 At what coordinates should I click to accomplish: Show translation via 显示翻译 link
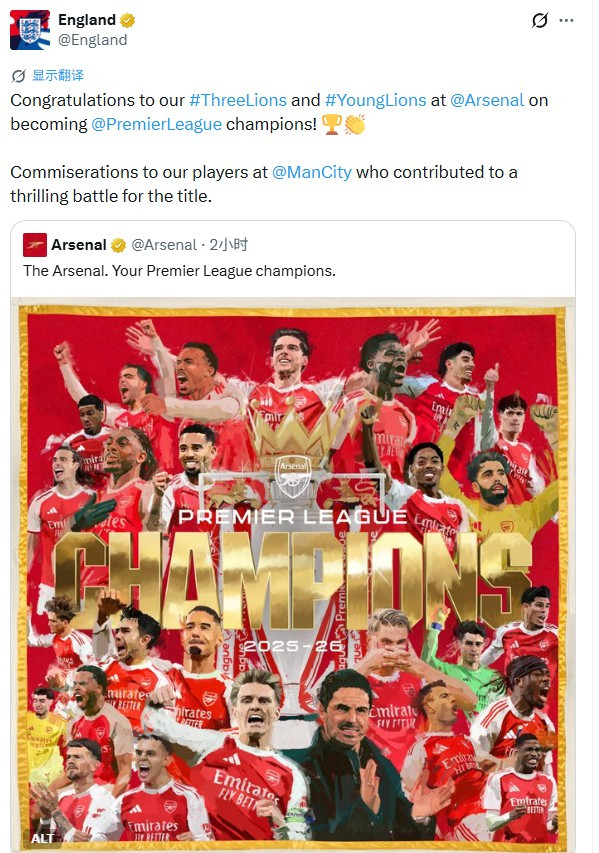pyautogui.click(x=58, y=75)
